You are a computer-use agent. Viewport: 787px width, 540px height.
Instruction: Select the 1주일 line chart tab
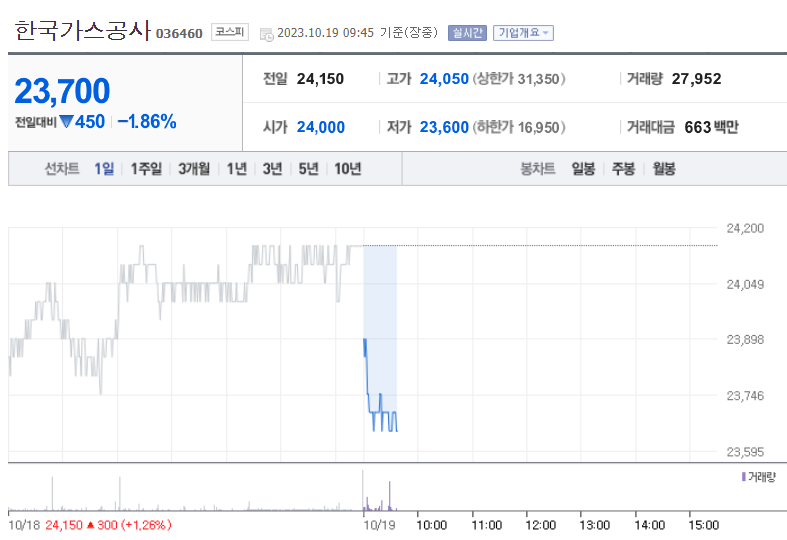click(x=146, y=169)
